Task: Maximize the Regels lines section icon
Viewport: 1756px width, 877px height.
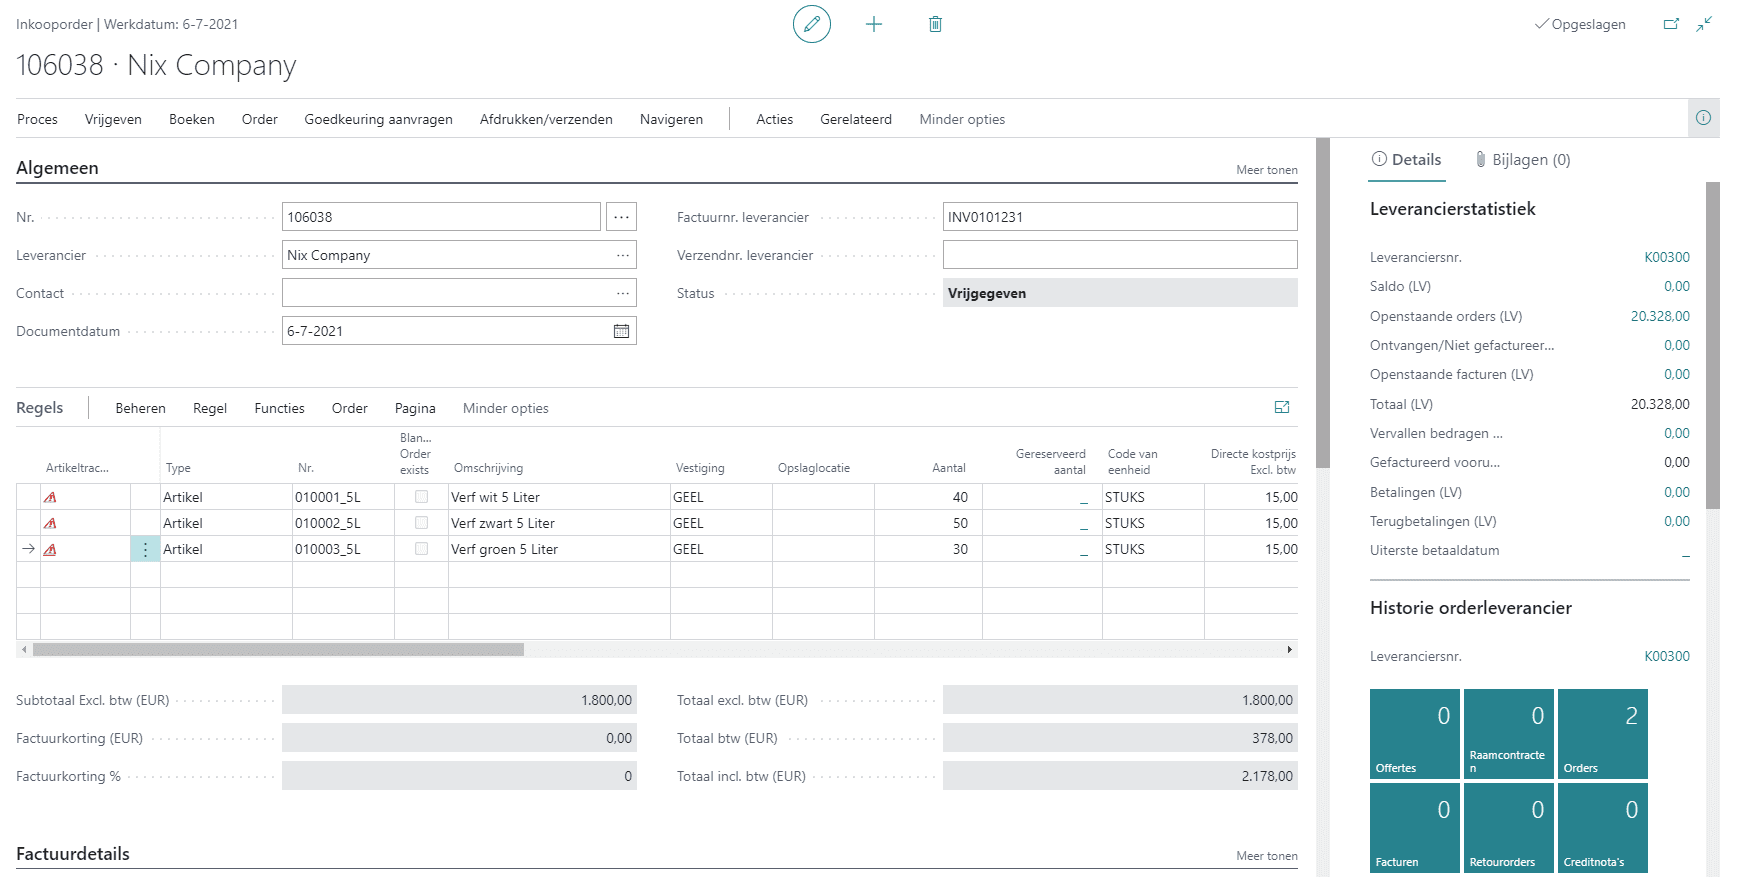Action: coord(1281,407)
